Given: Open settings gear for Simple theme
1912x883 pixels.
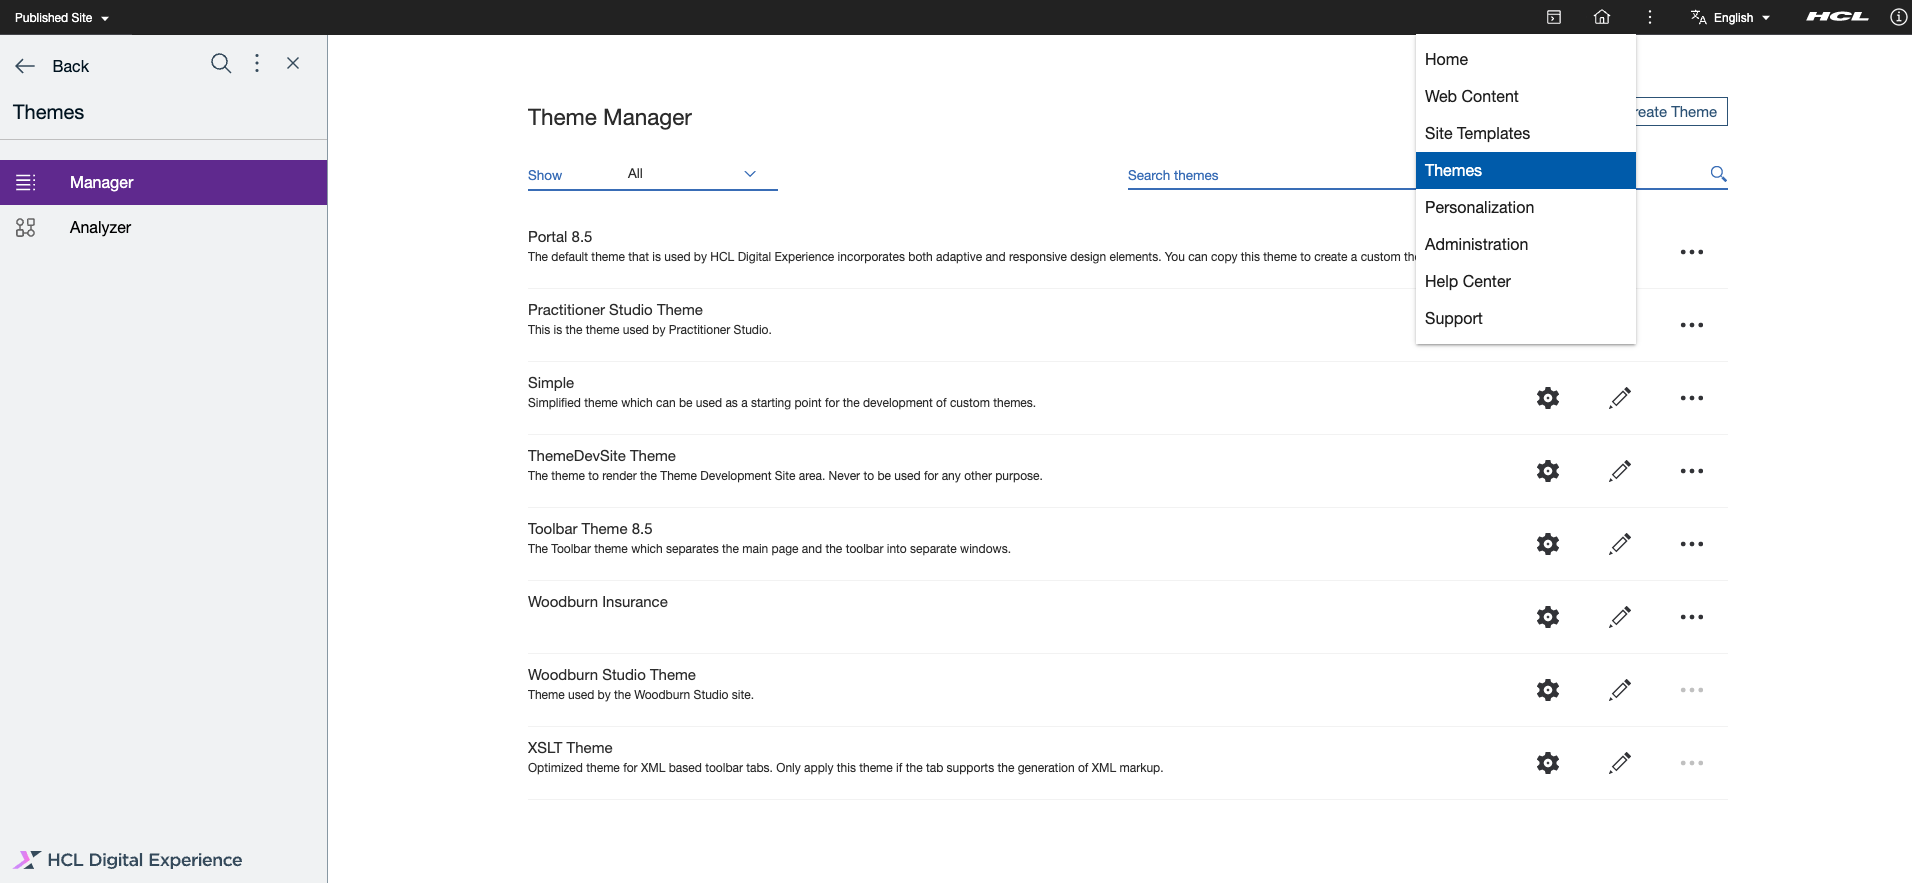Looking at the screenshot, I should (1548, 398).
